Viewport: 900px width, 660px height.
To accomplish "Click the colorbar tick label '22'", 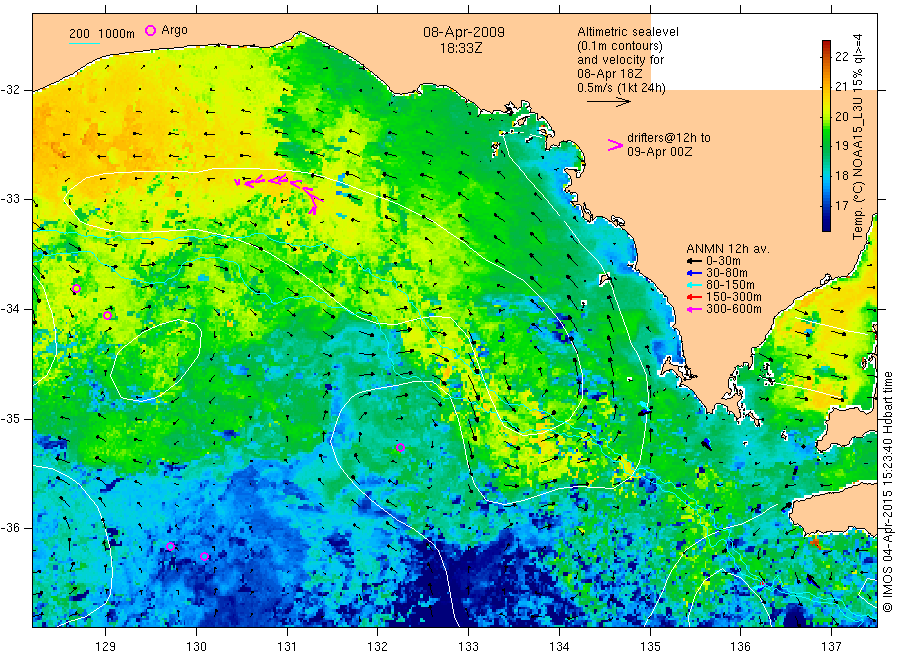I will tap(841, 56).
